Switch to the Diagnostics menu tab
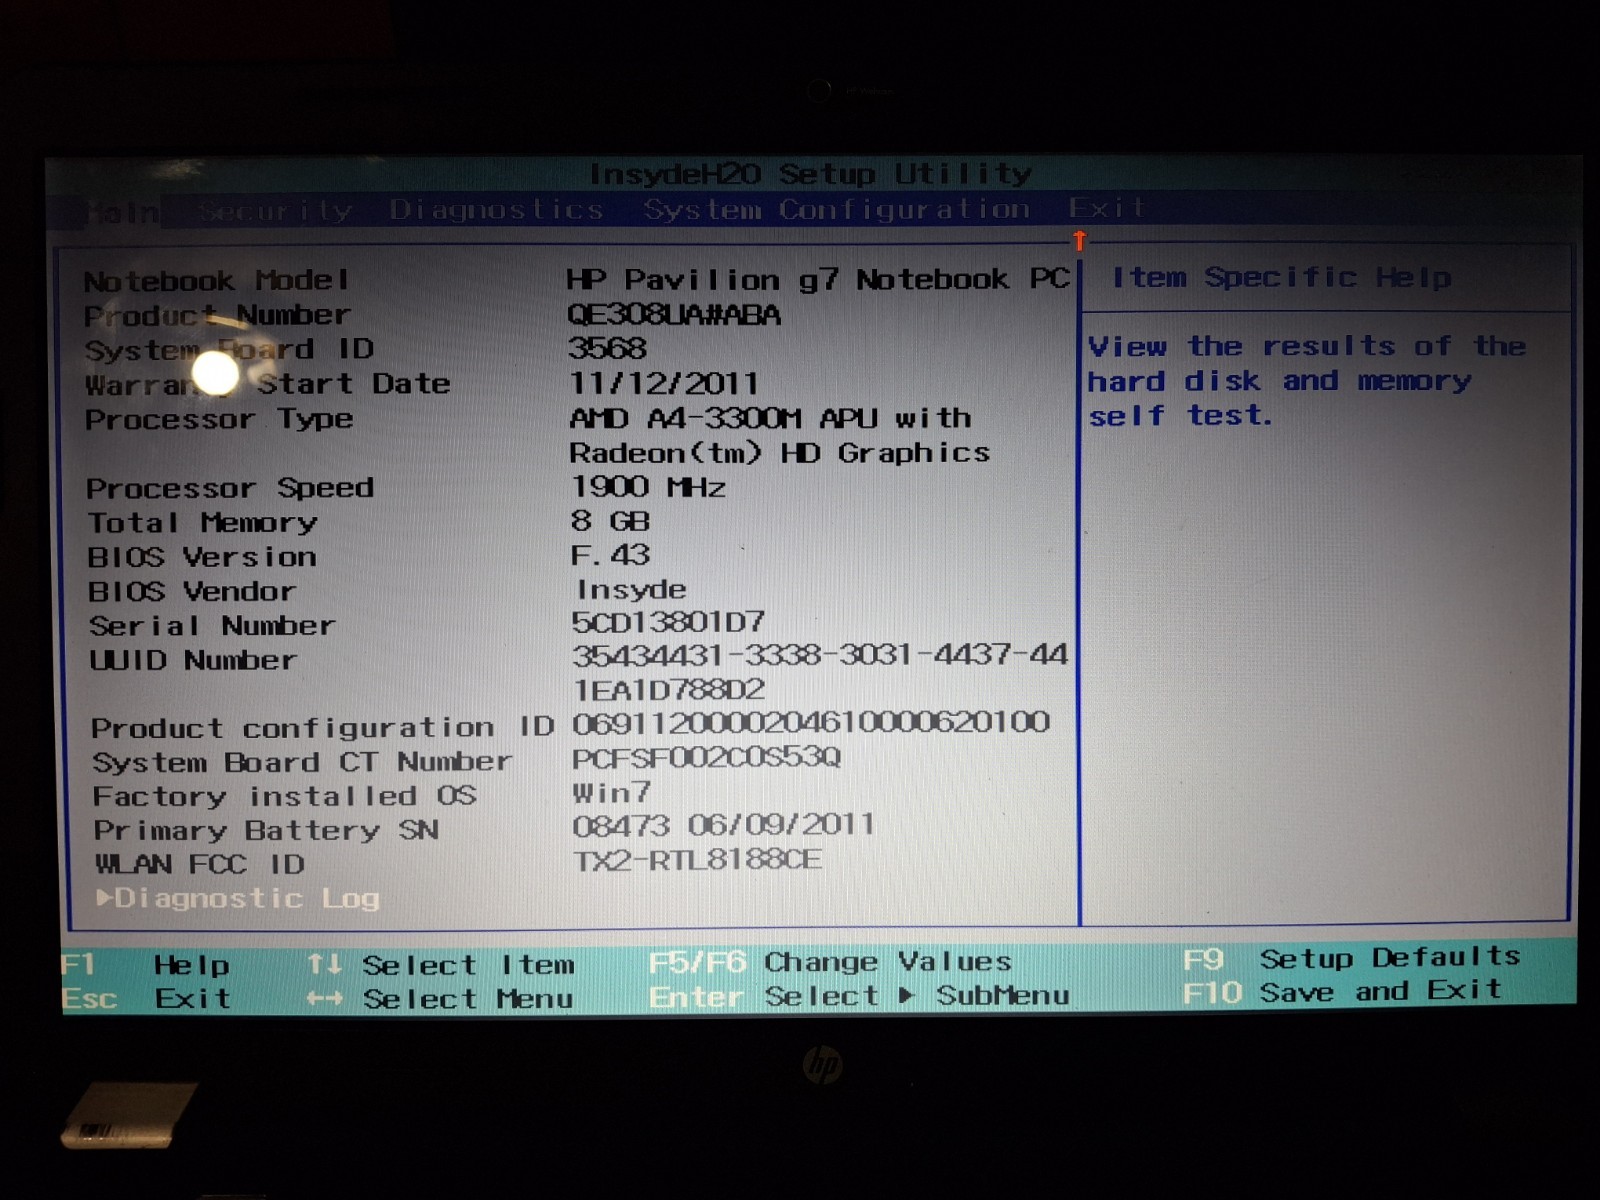Image resolution: width=1600 pixels, height=1200 pixels. tap(497, 210)
